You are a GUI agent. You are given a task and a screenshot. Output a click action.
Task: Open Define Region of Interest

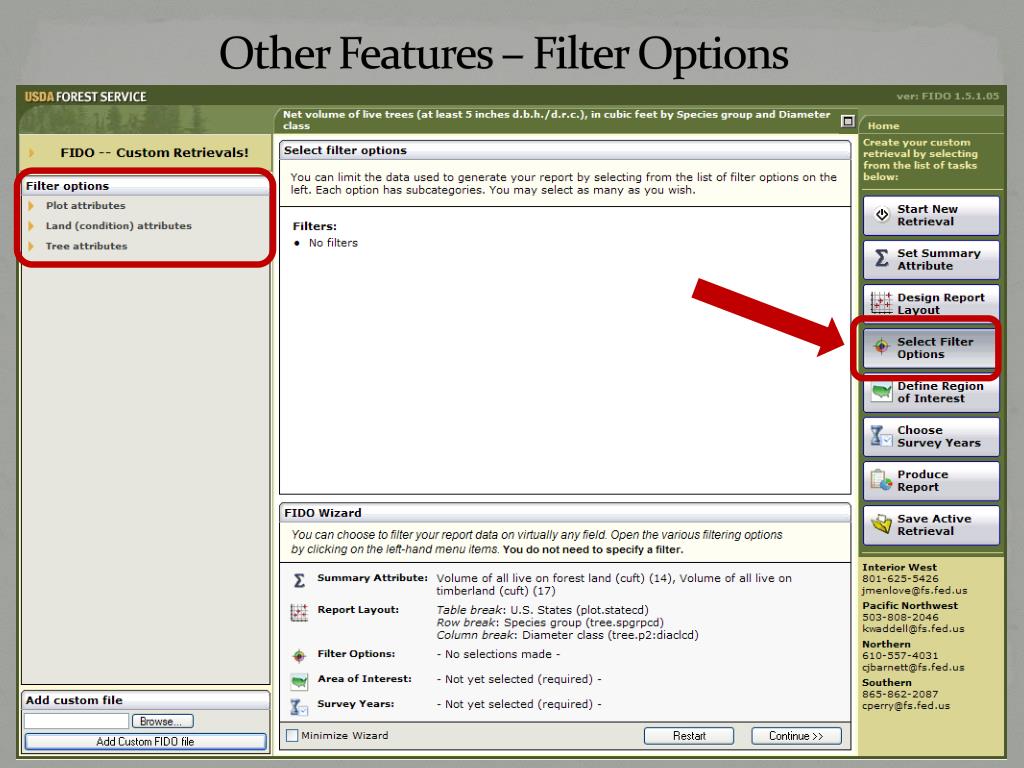931,394
